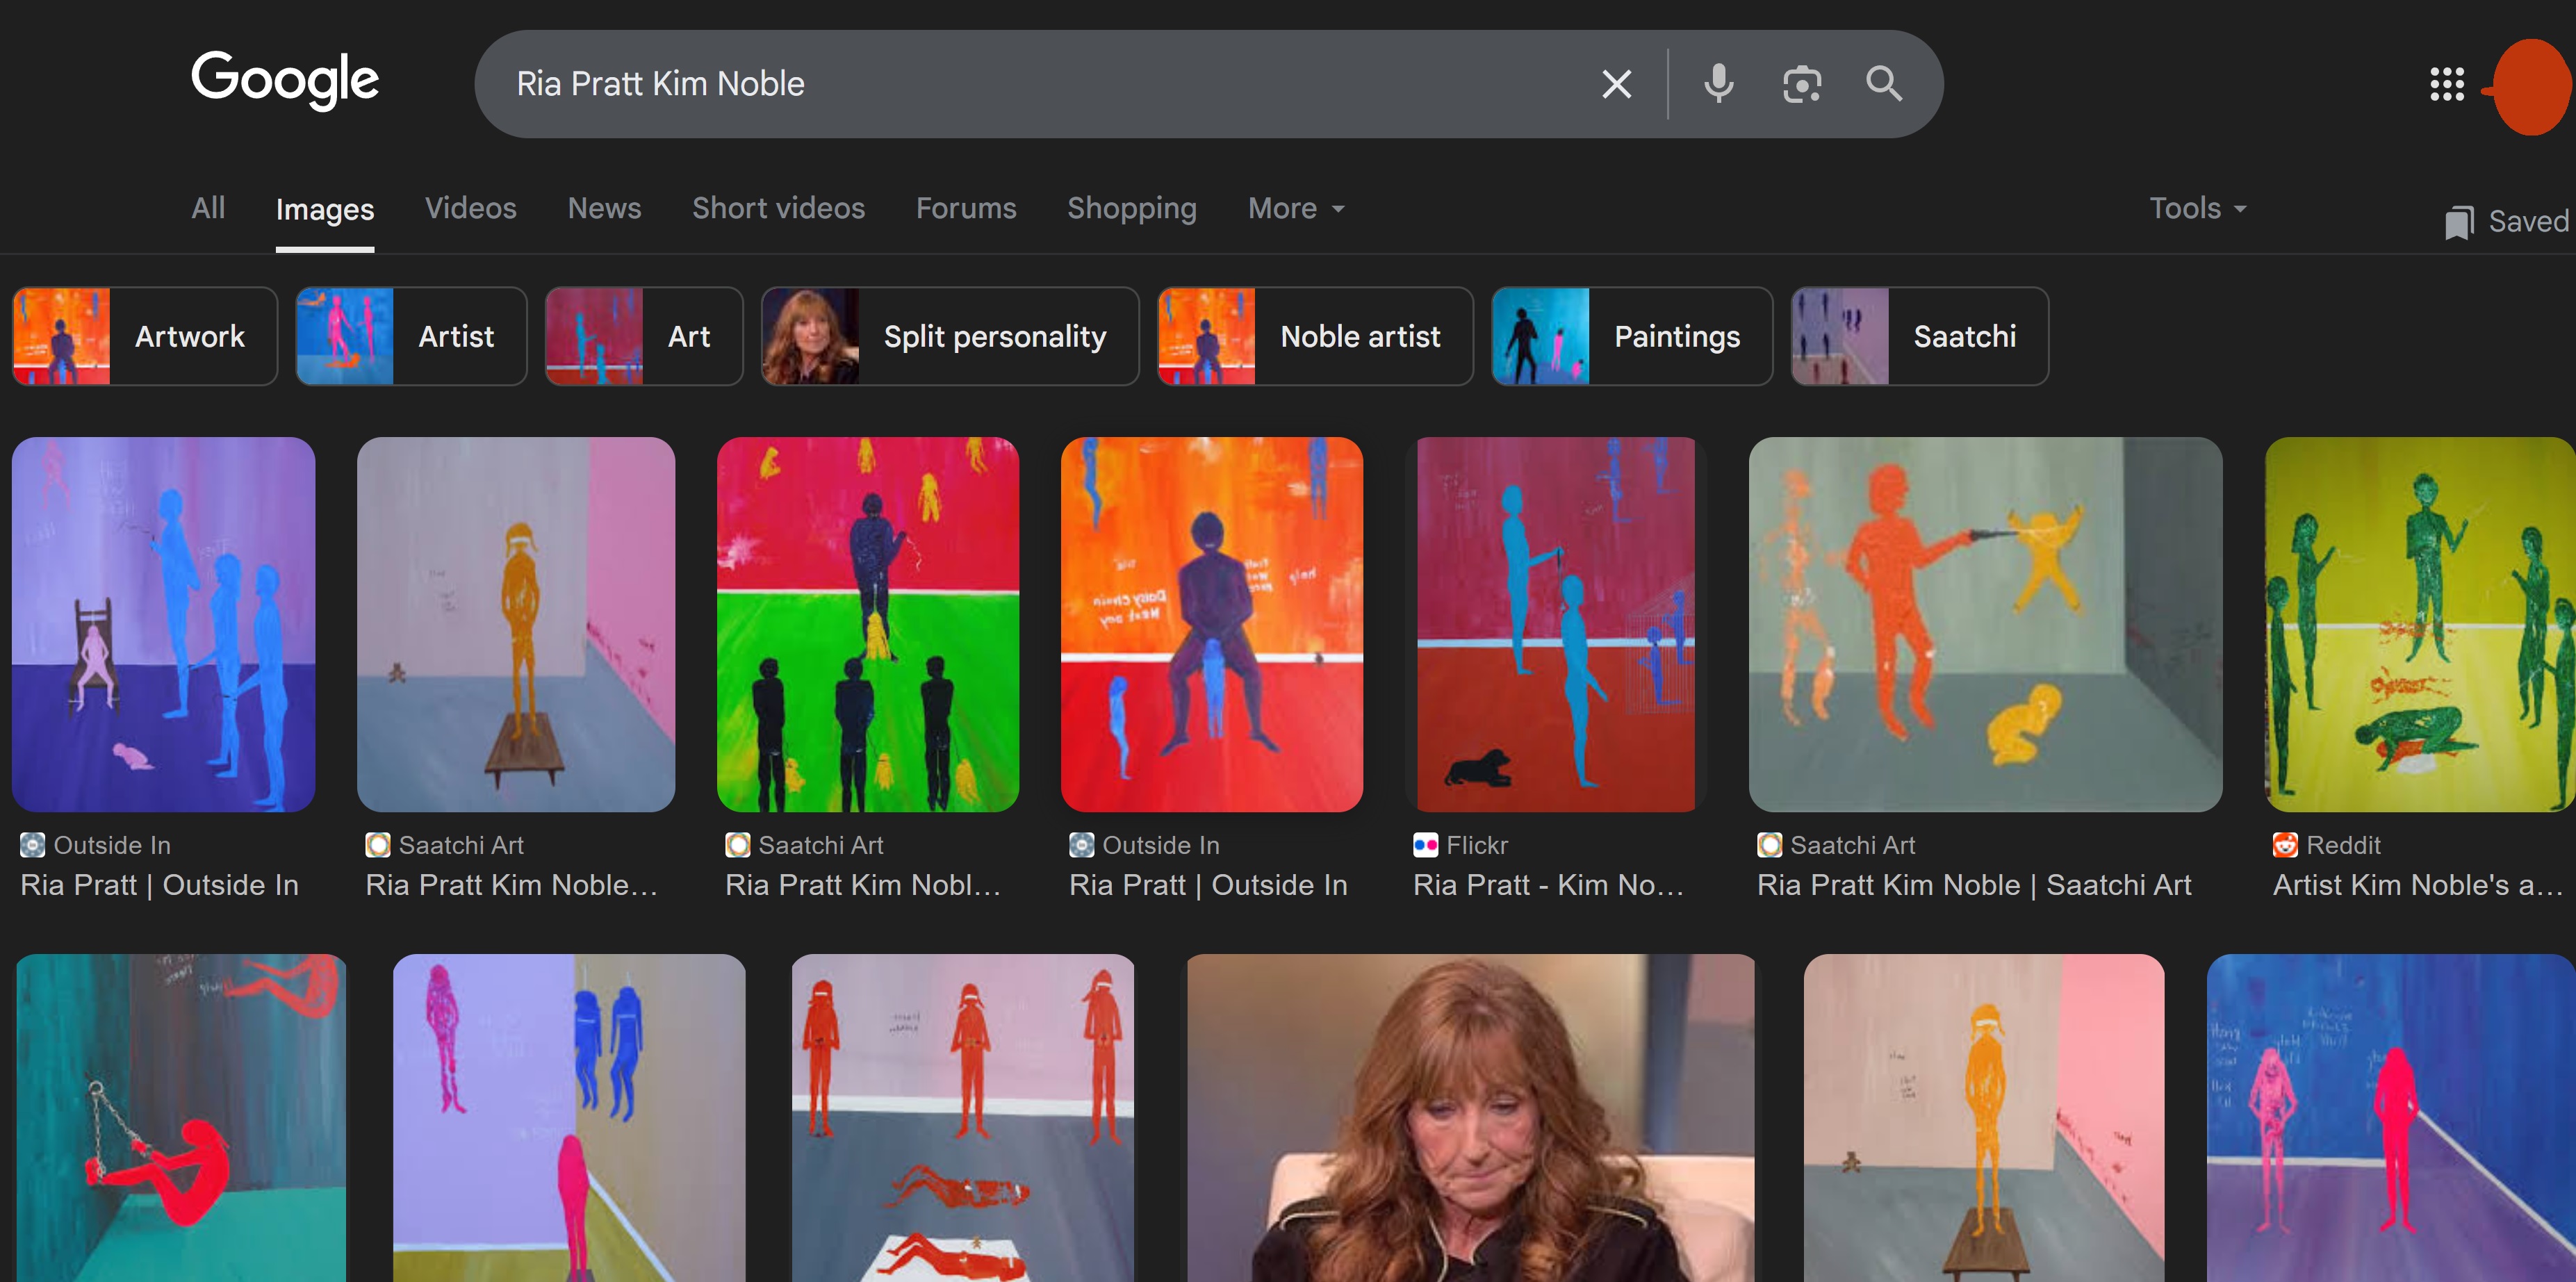Click the Saatchi Art favicon under the grey-pink painting
Screen dimensions: 2576x1282
point(378,845)
